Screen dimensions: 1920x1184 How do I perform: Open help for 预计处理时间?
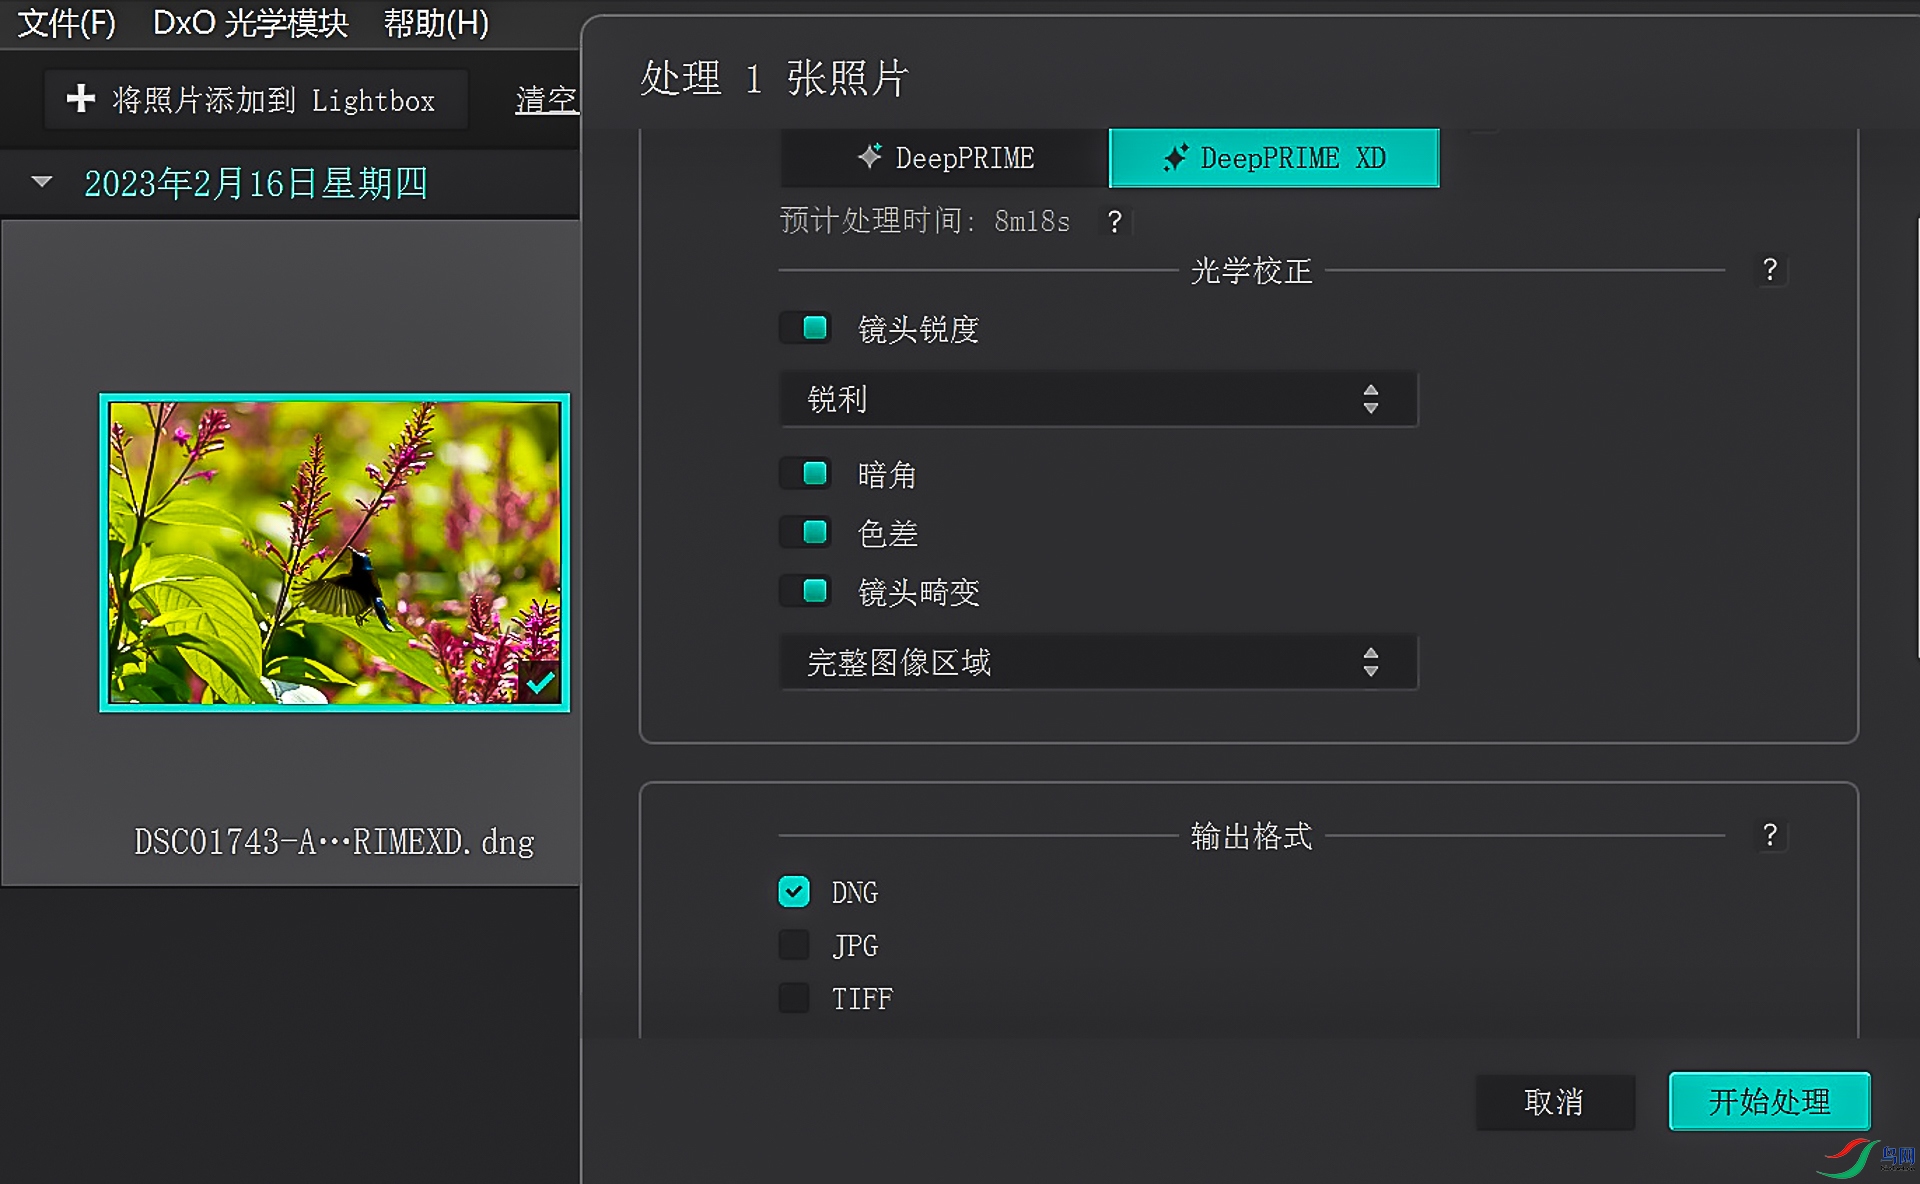tap(1115, 221)
